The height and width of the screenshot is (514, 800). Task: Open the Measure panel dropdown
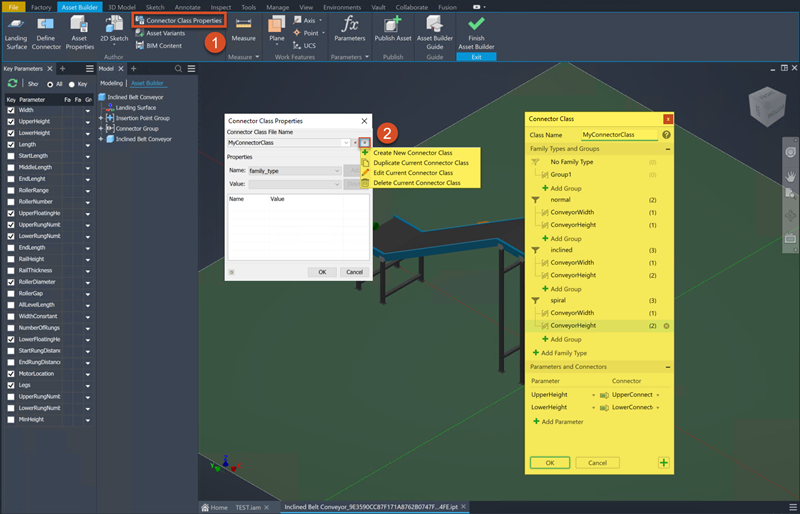pos(257,57)
